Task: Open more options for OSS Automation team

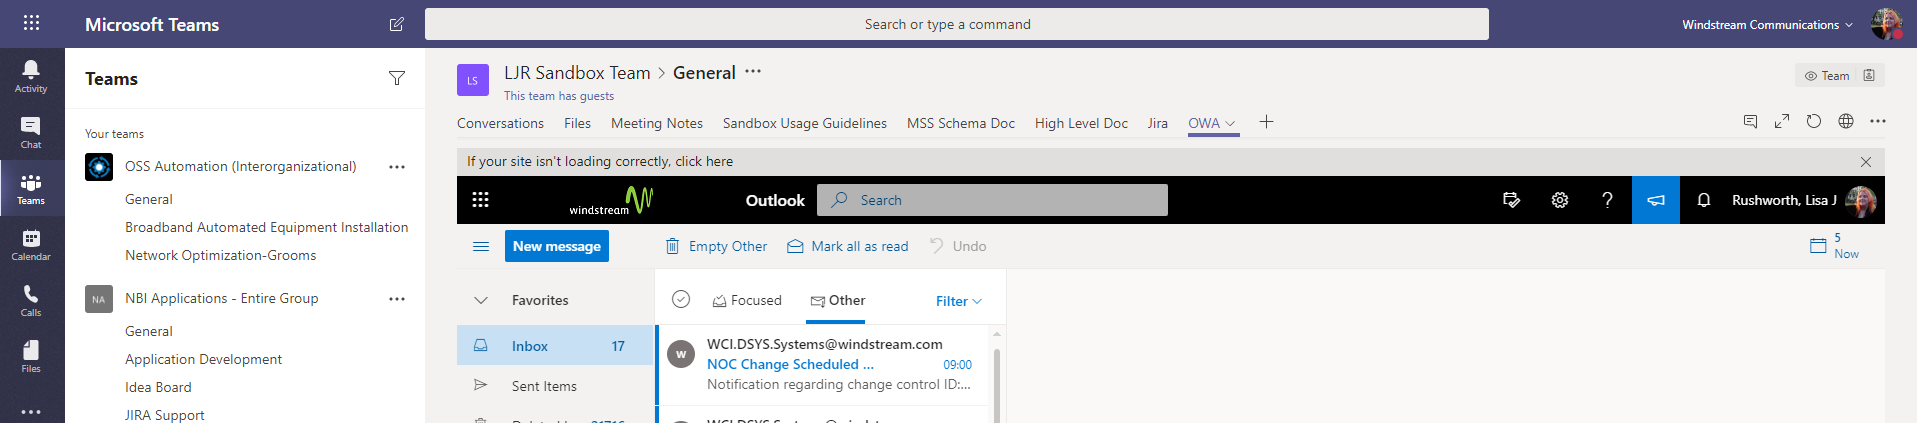Action: (397, 167)
